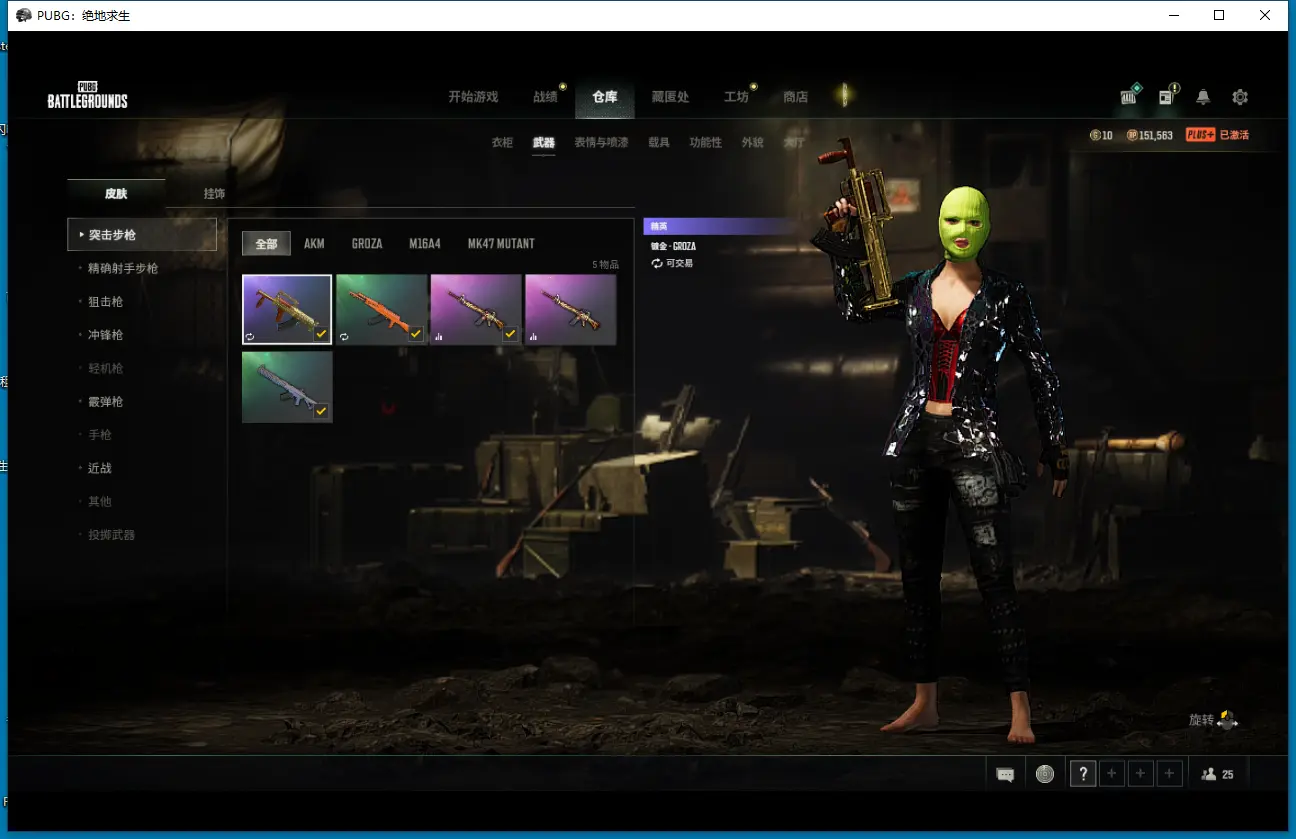Open the settings gear icon
The width and height of the screenshot is (1296, 839).
pos(1240,97)
